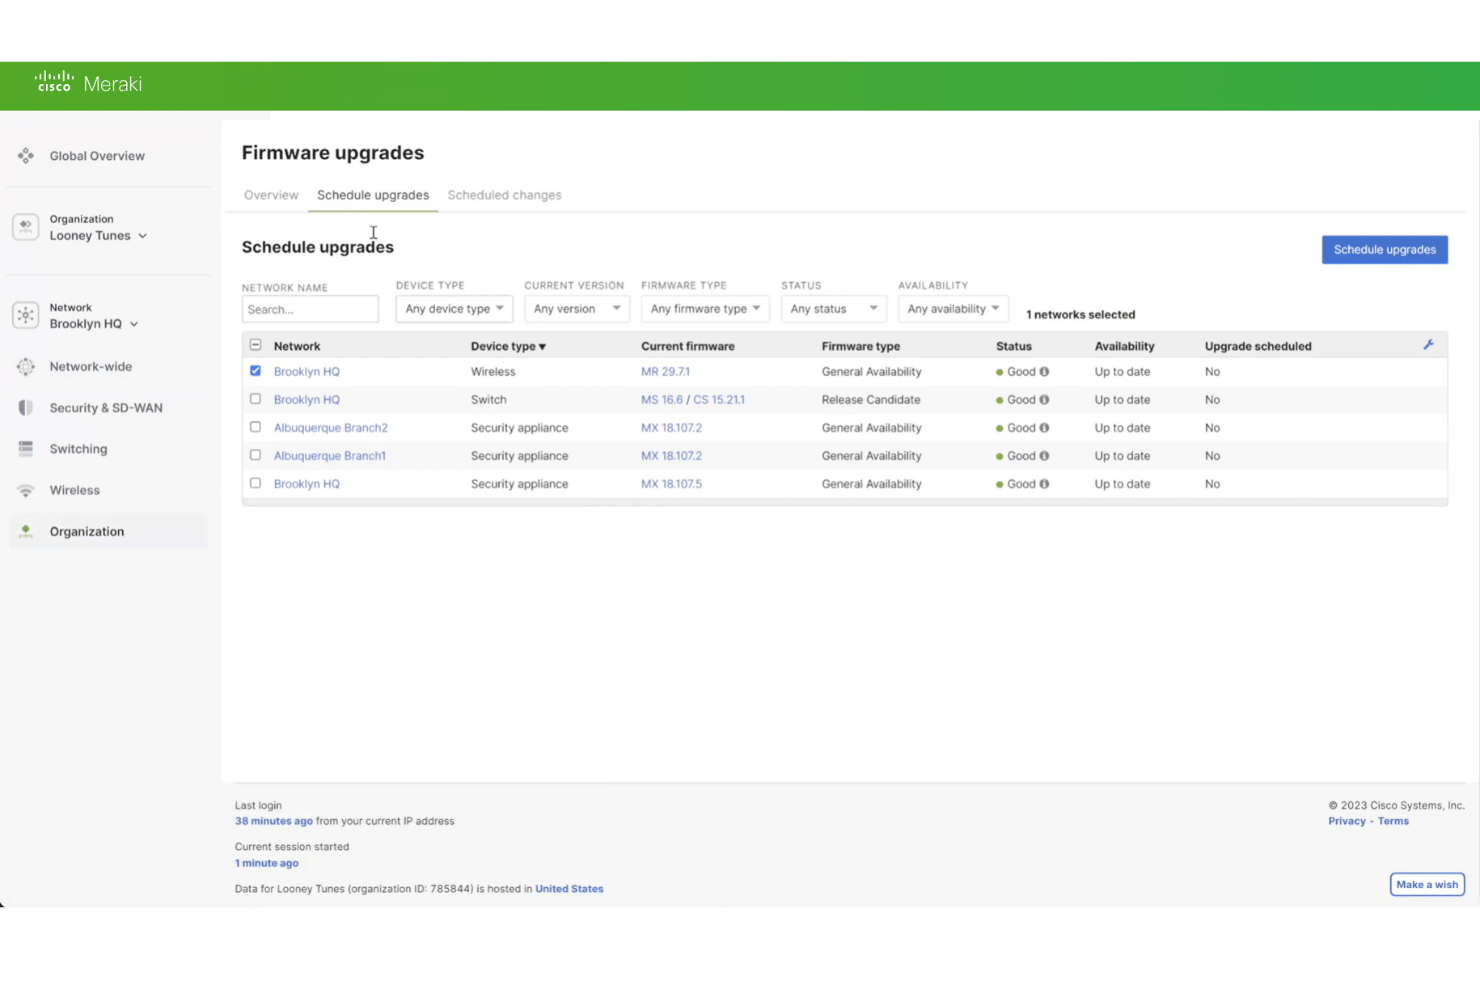Open Organization menu item in sidebar
The height and width of the screenshot is (987, 1480).
coord(87,531)
